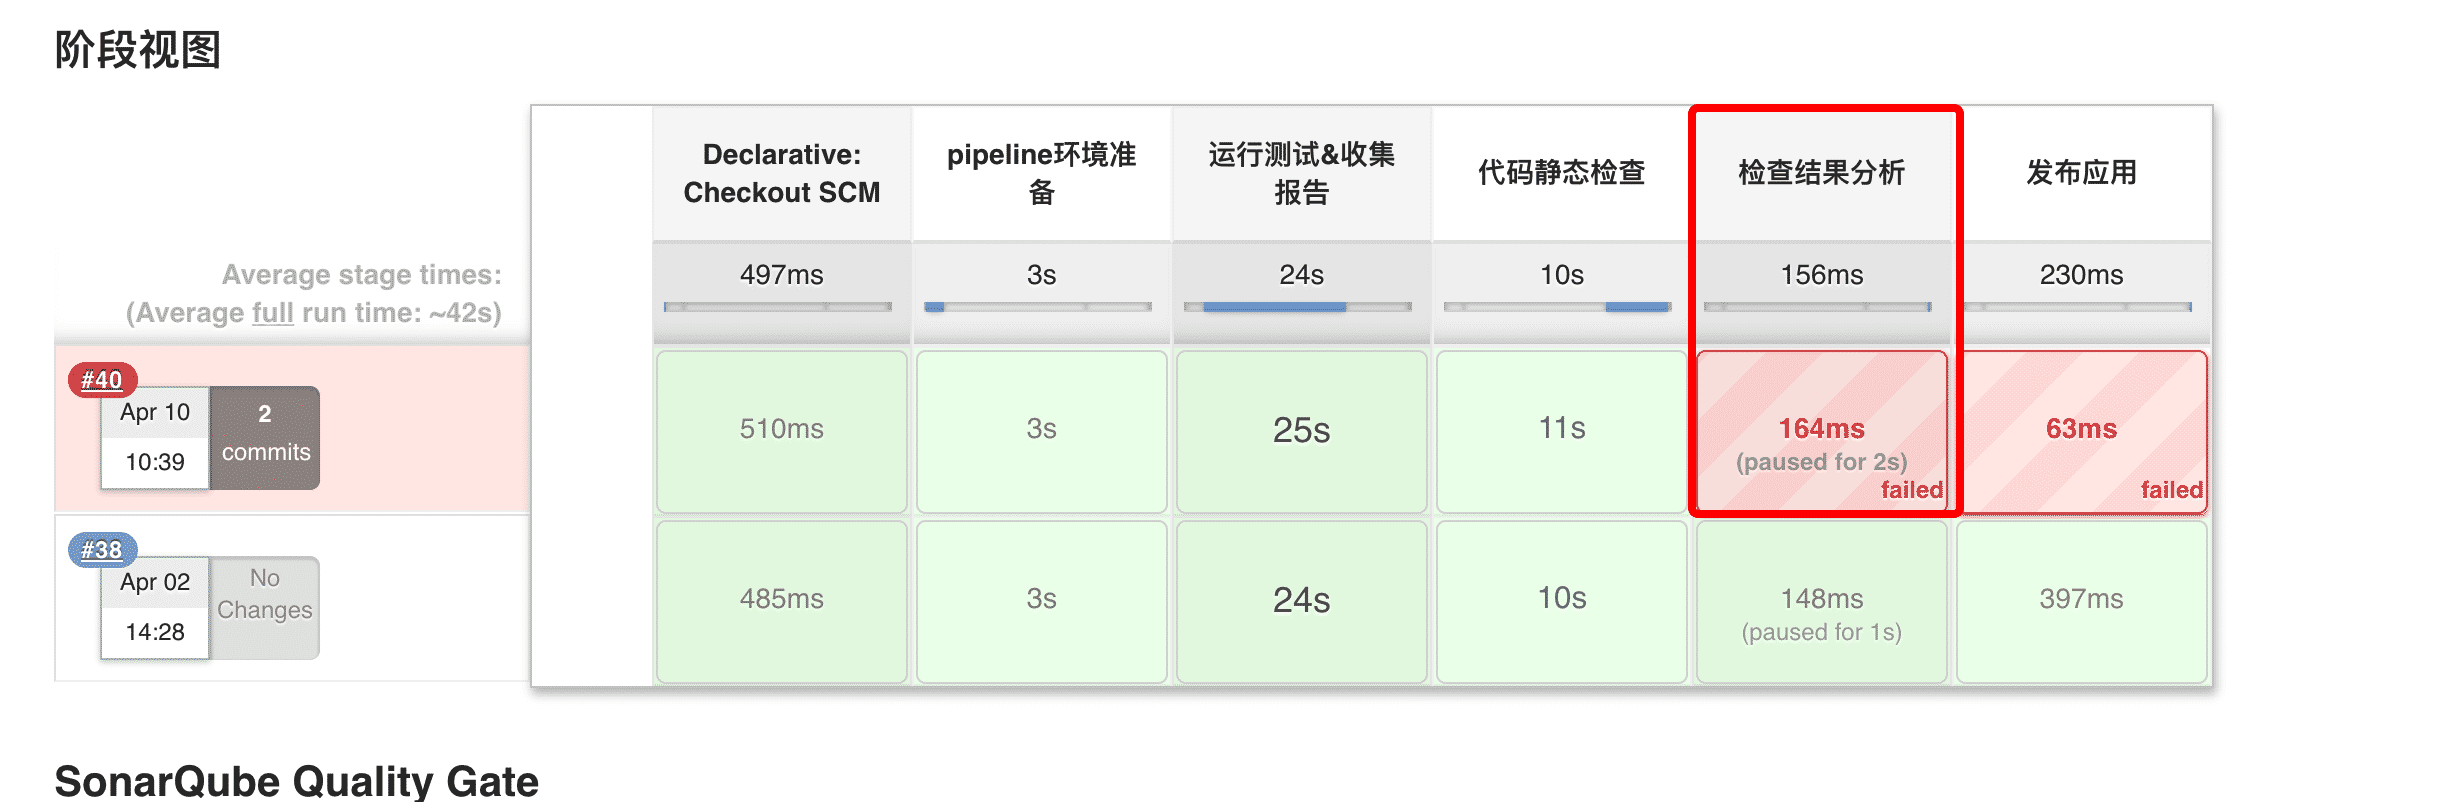The width and height of the screenshot is (2462, 802).
Task: Click the 'full' link in average run time
Action: pos(272,313)
